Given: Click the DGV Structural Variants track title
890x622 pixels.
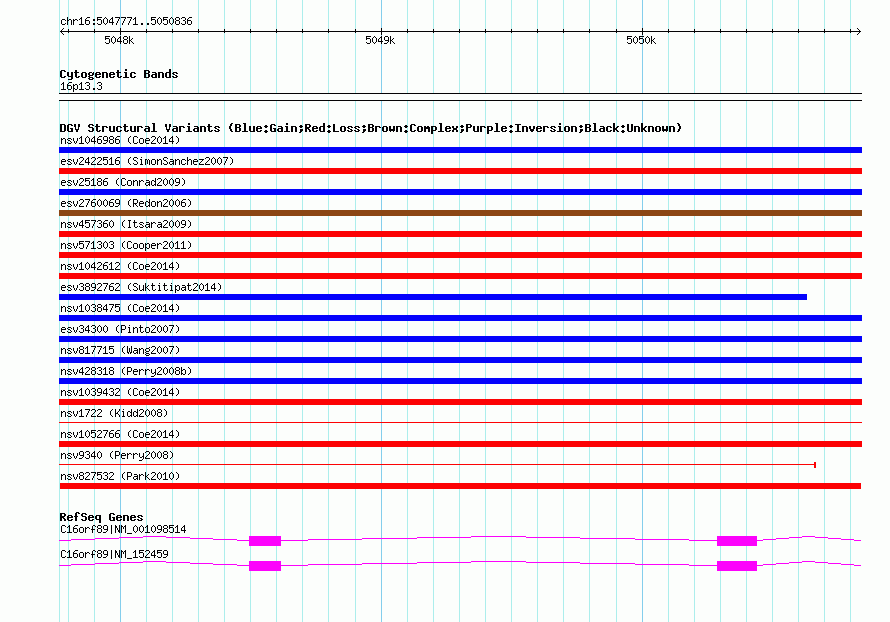Looking at the screenshot, I should tap(371, 128).
